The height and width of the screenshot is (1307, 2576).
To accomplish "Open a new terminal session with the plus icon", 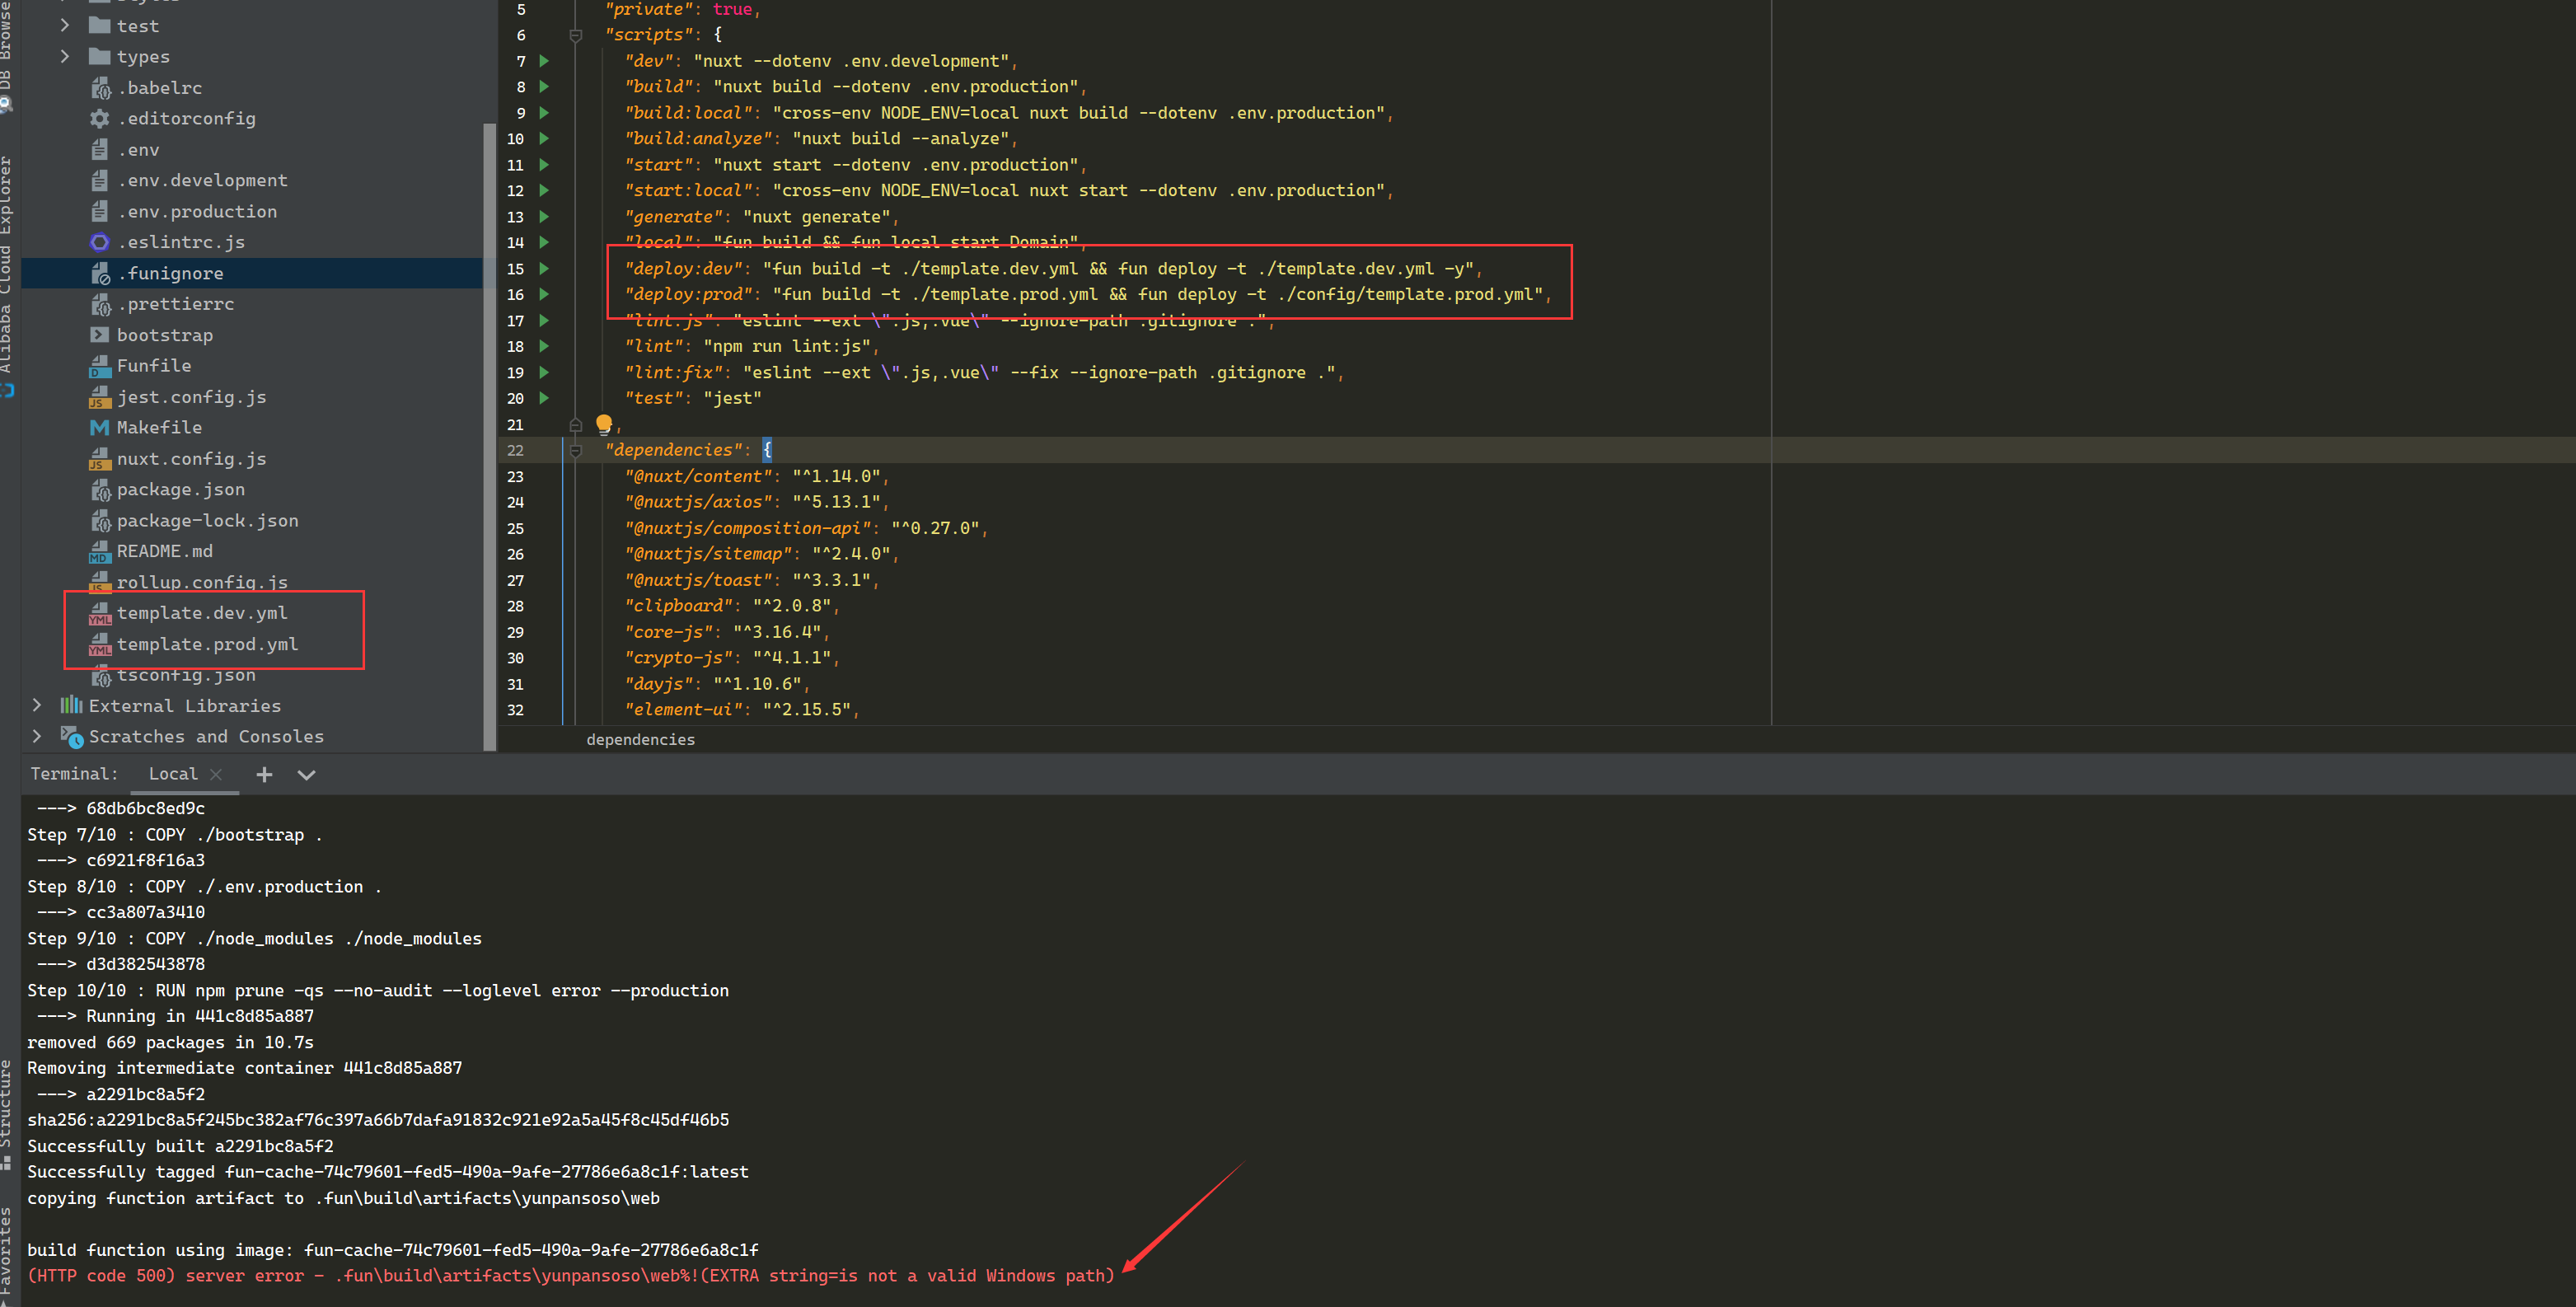I will pos(264,774).
